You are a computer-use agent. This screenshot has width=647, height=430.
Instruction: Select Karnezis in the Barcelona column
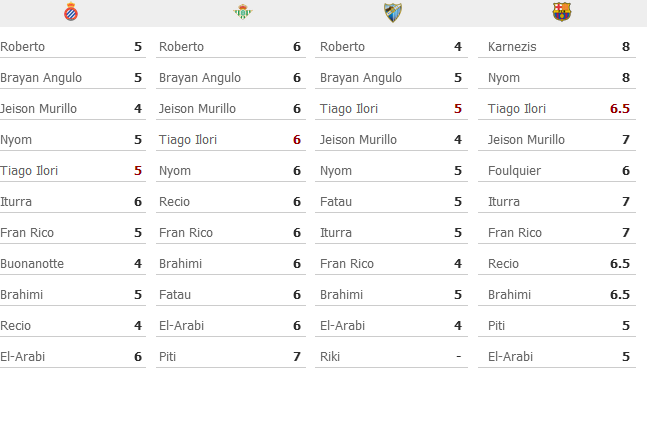(512, 47)
